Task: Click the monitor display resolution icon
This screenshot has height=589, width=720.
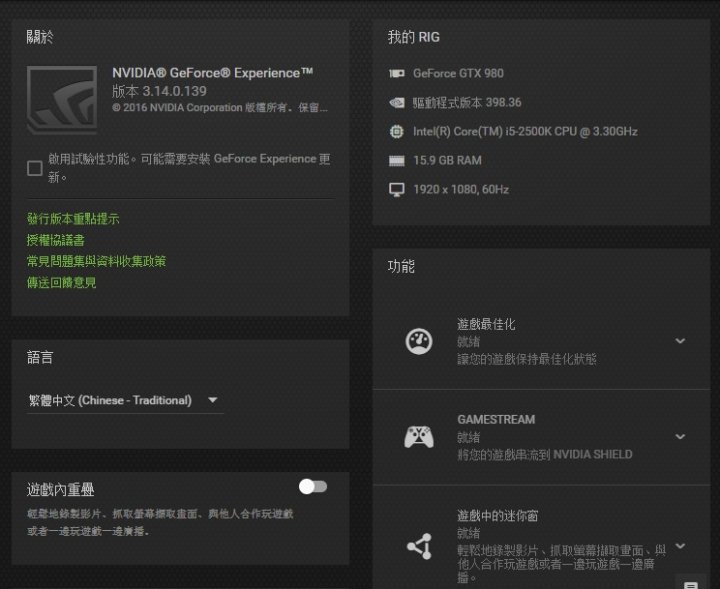Action: click(397, 190)
